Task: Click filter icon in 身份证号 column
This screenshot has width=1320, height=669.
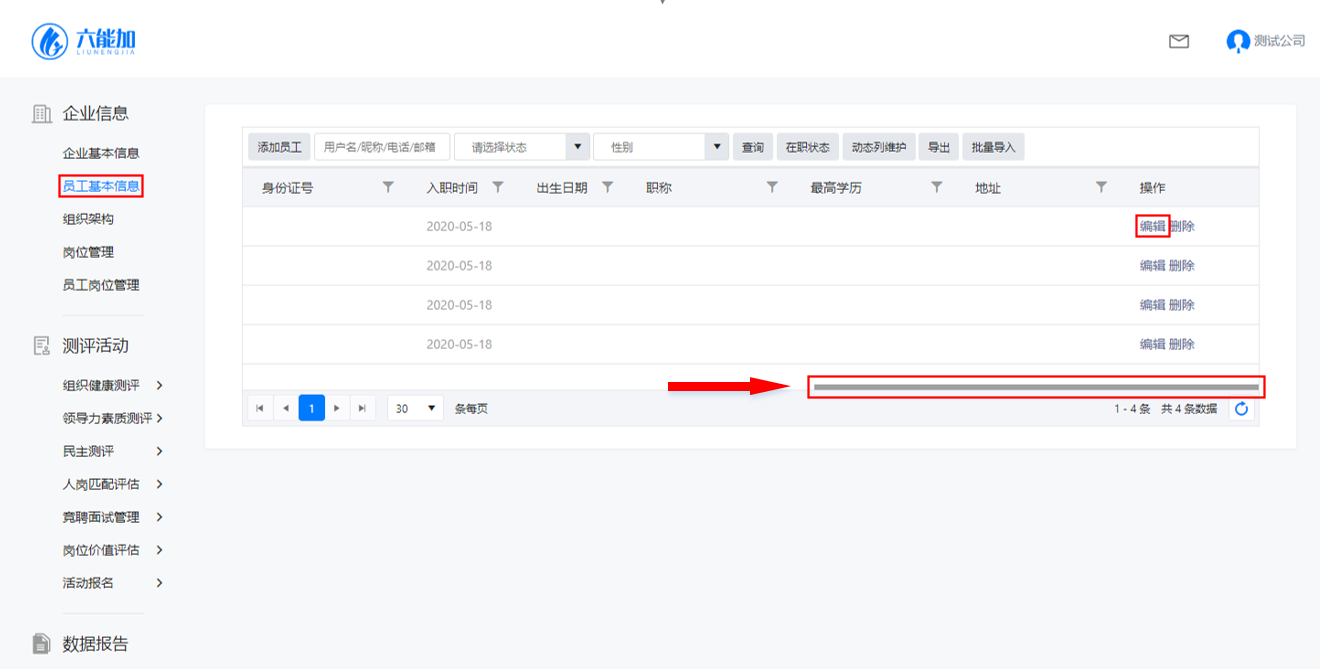Action: (389, 187)
